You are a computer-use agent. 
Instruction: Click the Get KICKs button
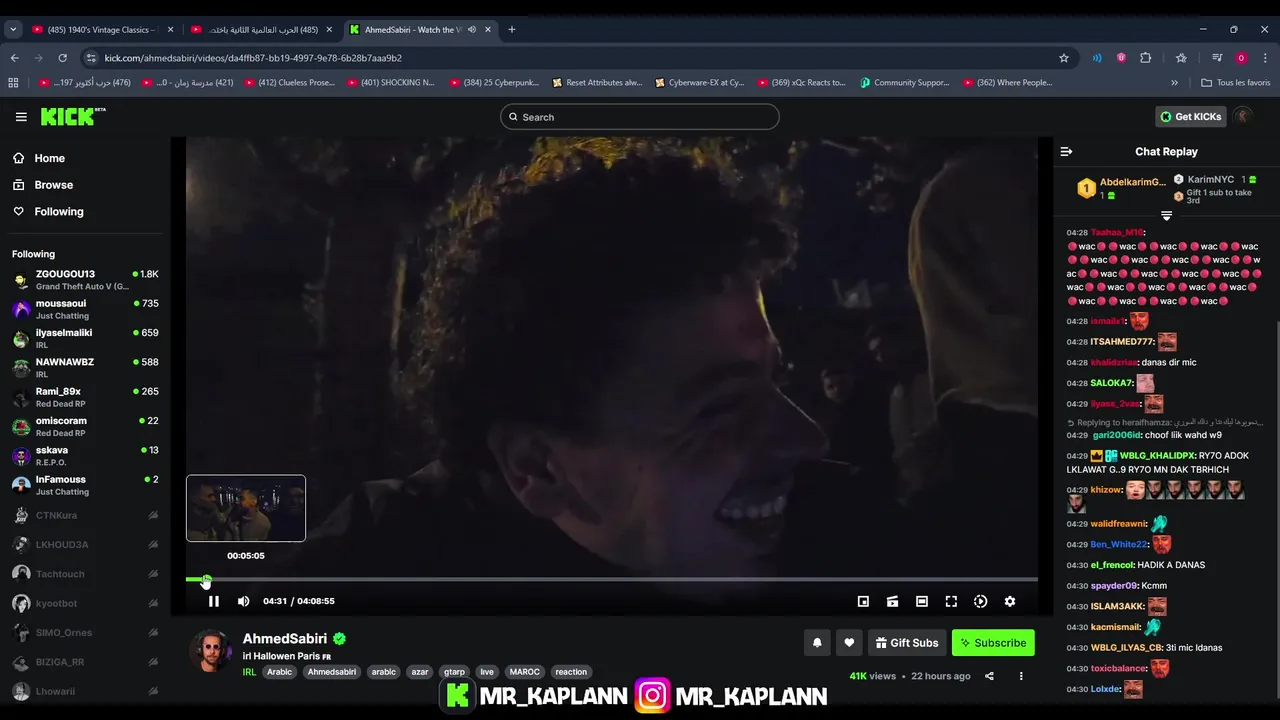click(1190, 117)
